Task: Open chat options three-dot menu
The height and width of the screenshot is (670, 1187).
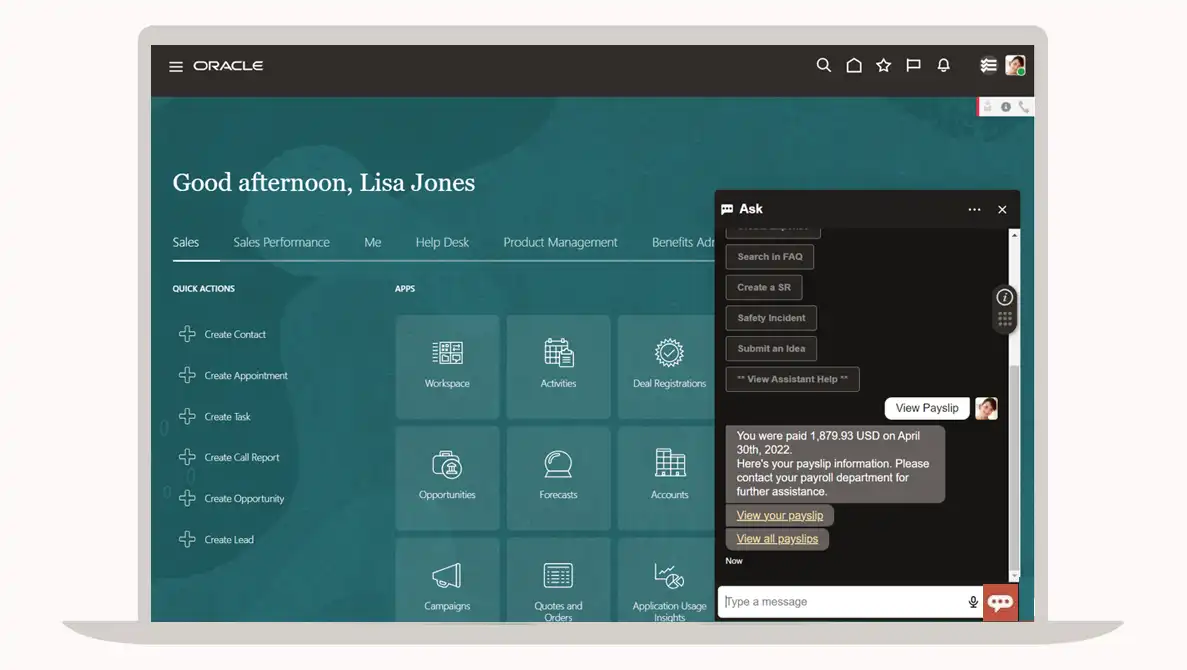Action: tap(974, 210)
